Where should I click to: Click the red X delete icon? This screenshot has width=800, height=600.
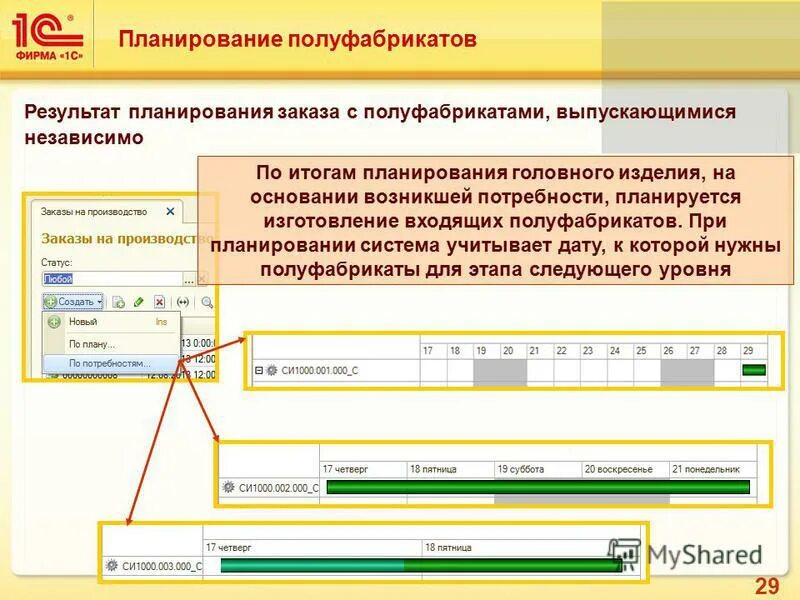tap(160, 303)
